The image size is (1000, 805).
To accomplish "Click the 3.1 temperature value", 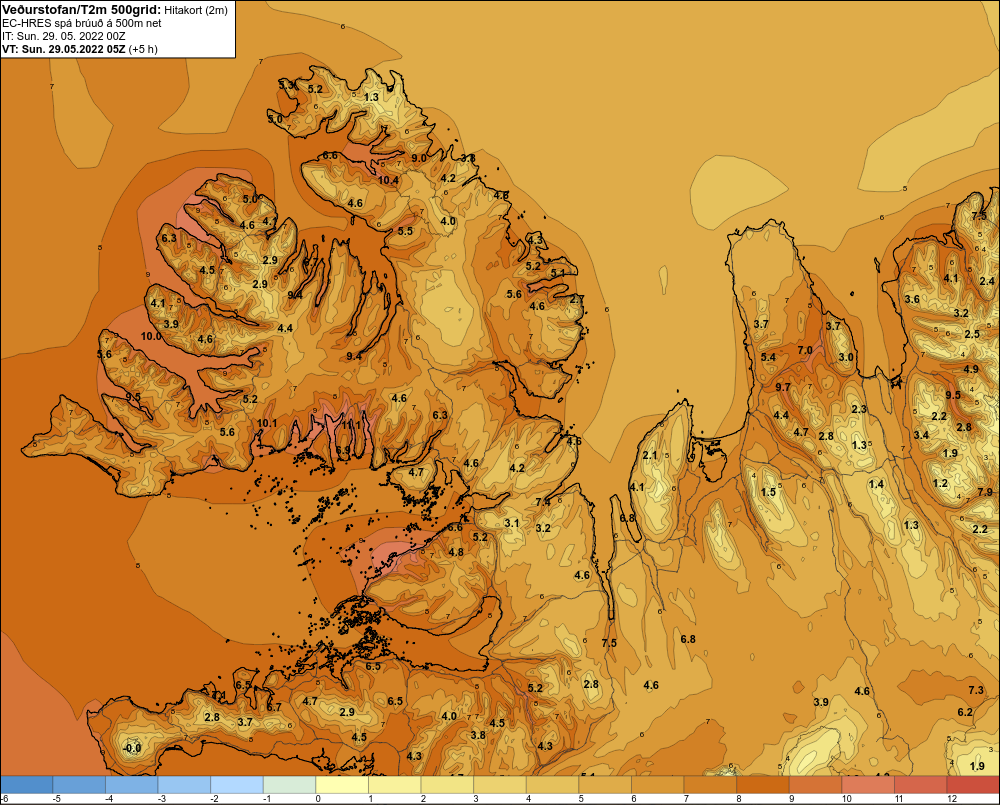I will 511,523.
